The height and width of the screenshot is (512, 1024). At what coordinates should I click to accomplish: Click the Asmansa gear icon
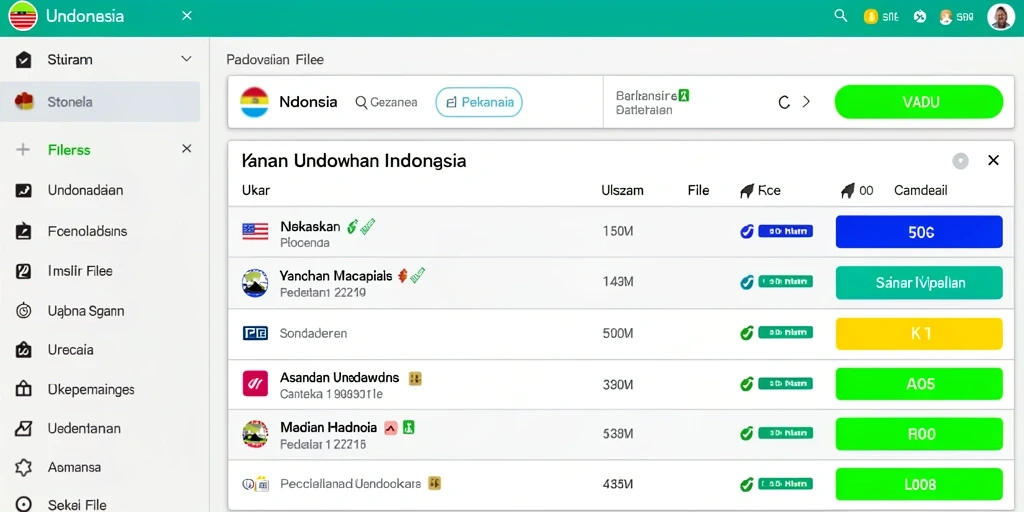coord(24,468)
